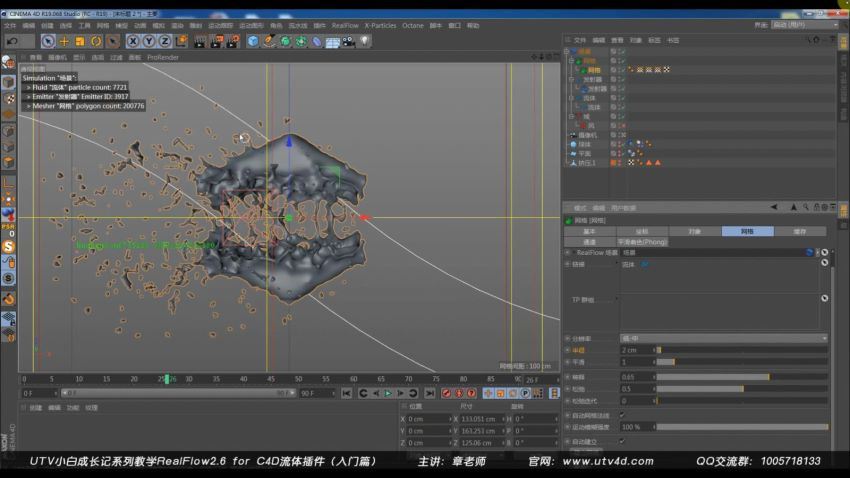The height and width of the screenshot is (478, 850).
Task: Collapse the 域 group node
Action: [571, 117]
